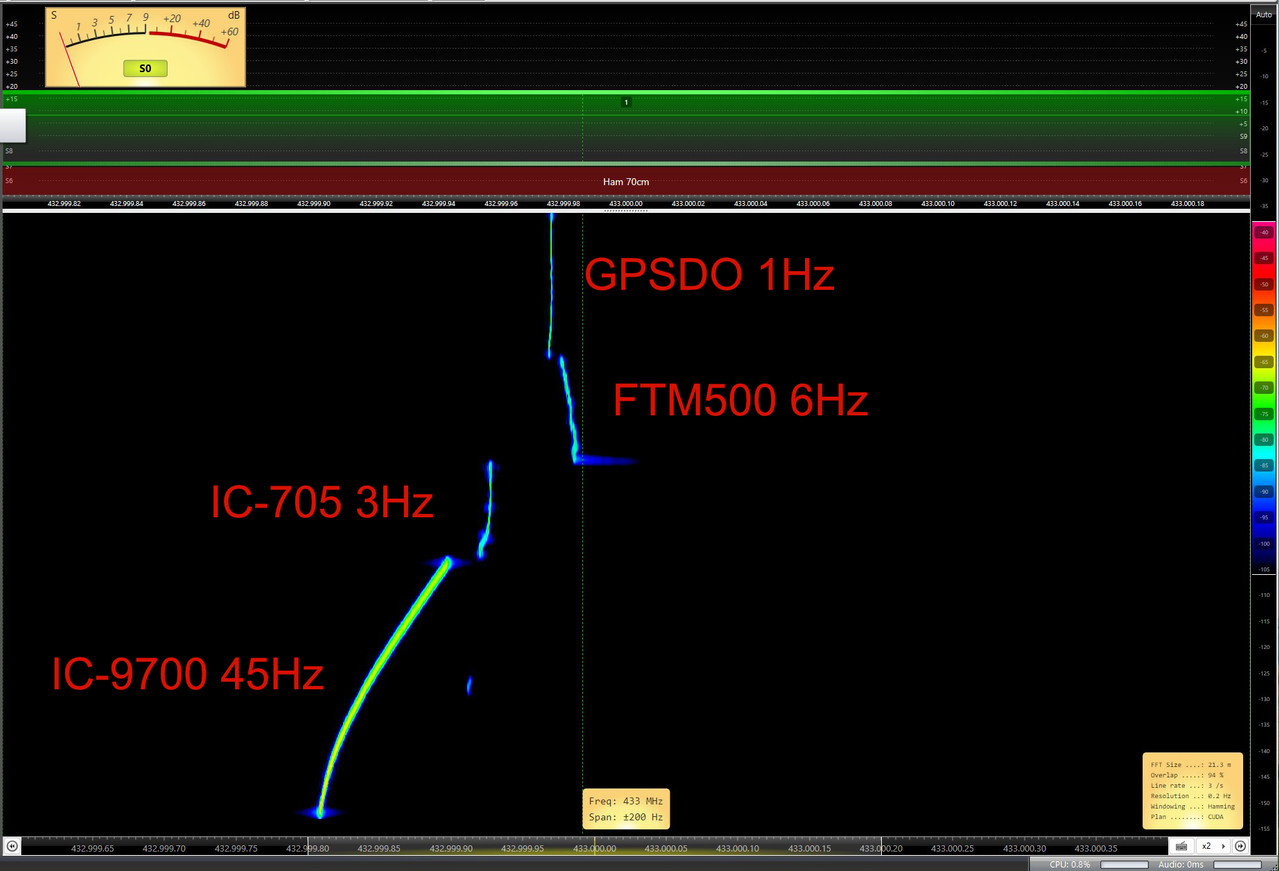The width and height of the screenshot is (1279, 871).
Task: Click 432.999.80 on the bottom navigation scale
Action: (x=307, y=848)
